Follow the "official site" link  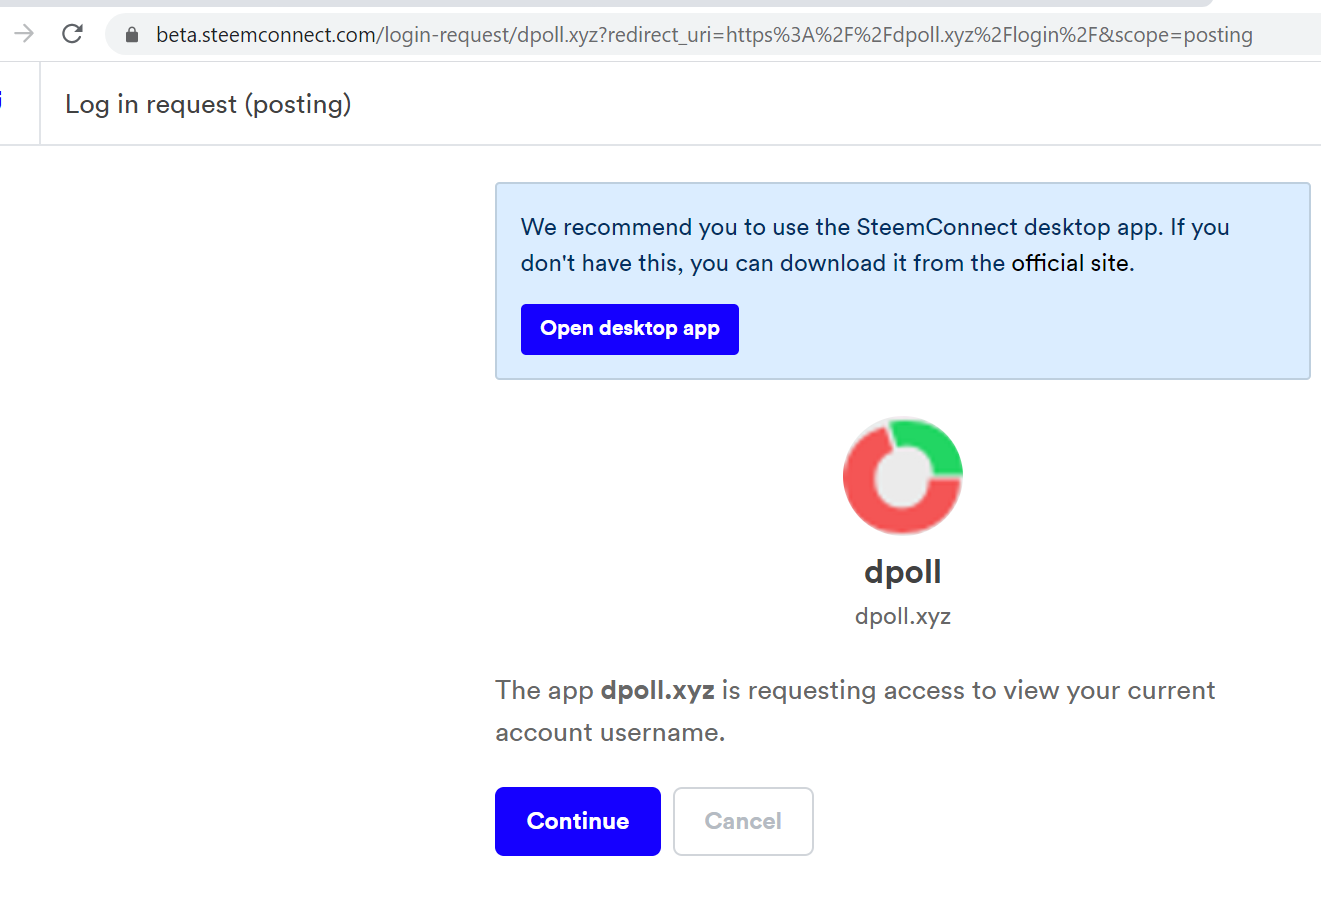point(1070,263)
